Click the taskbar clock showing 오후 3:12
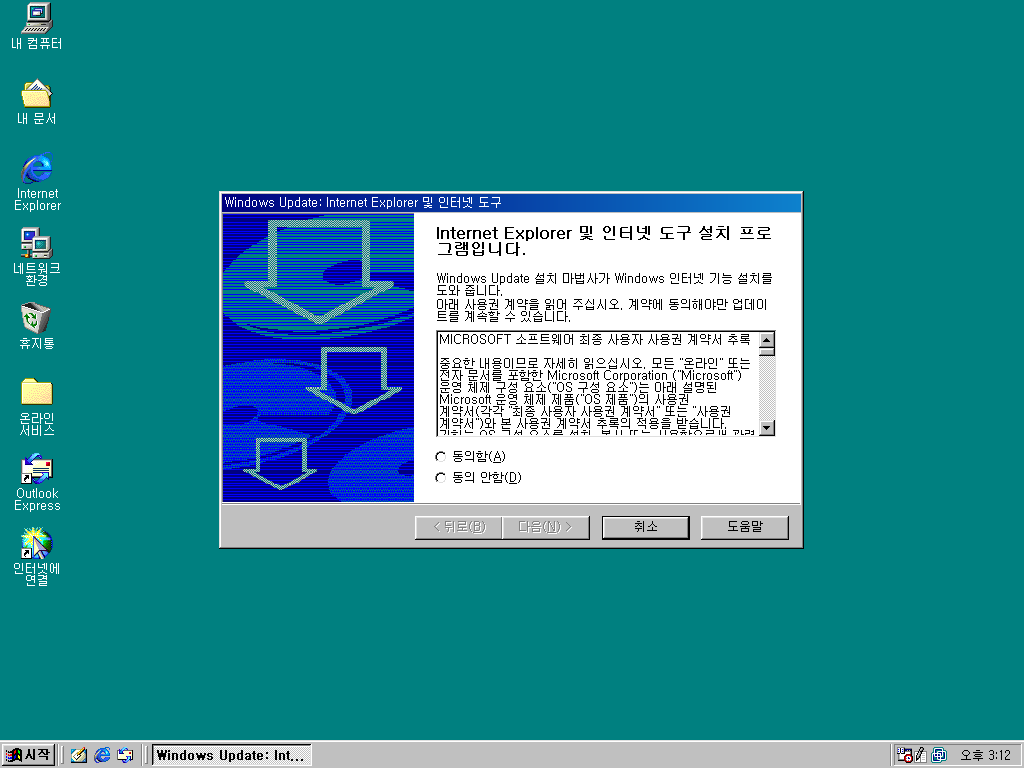Image resolution: width=1024 pixels, height=768 pixels. 985,755
